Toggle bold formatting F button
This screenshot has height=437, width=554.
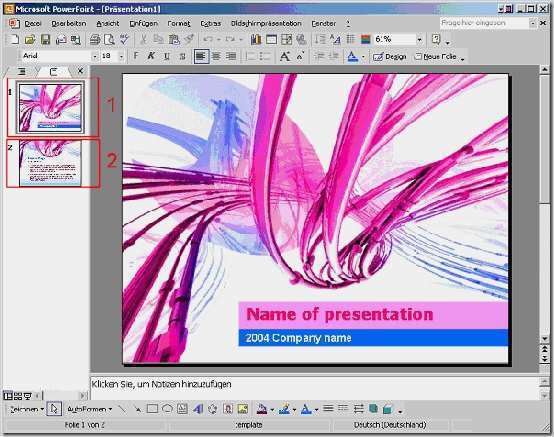[136, 56]
